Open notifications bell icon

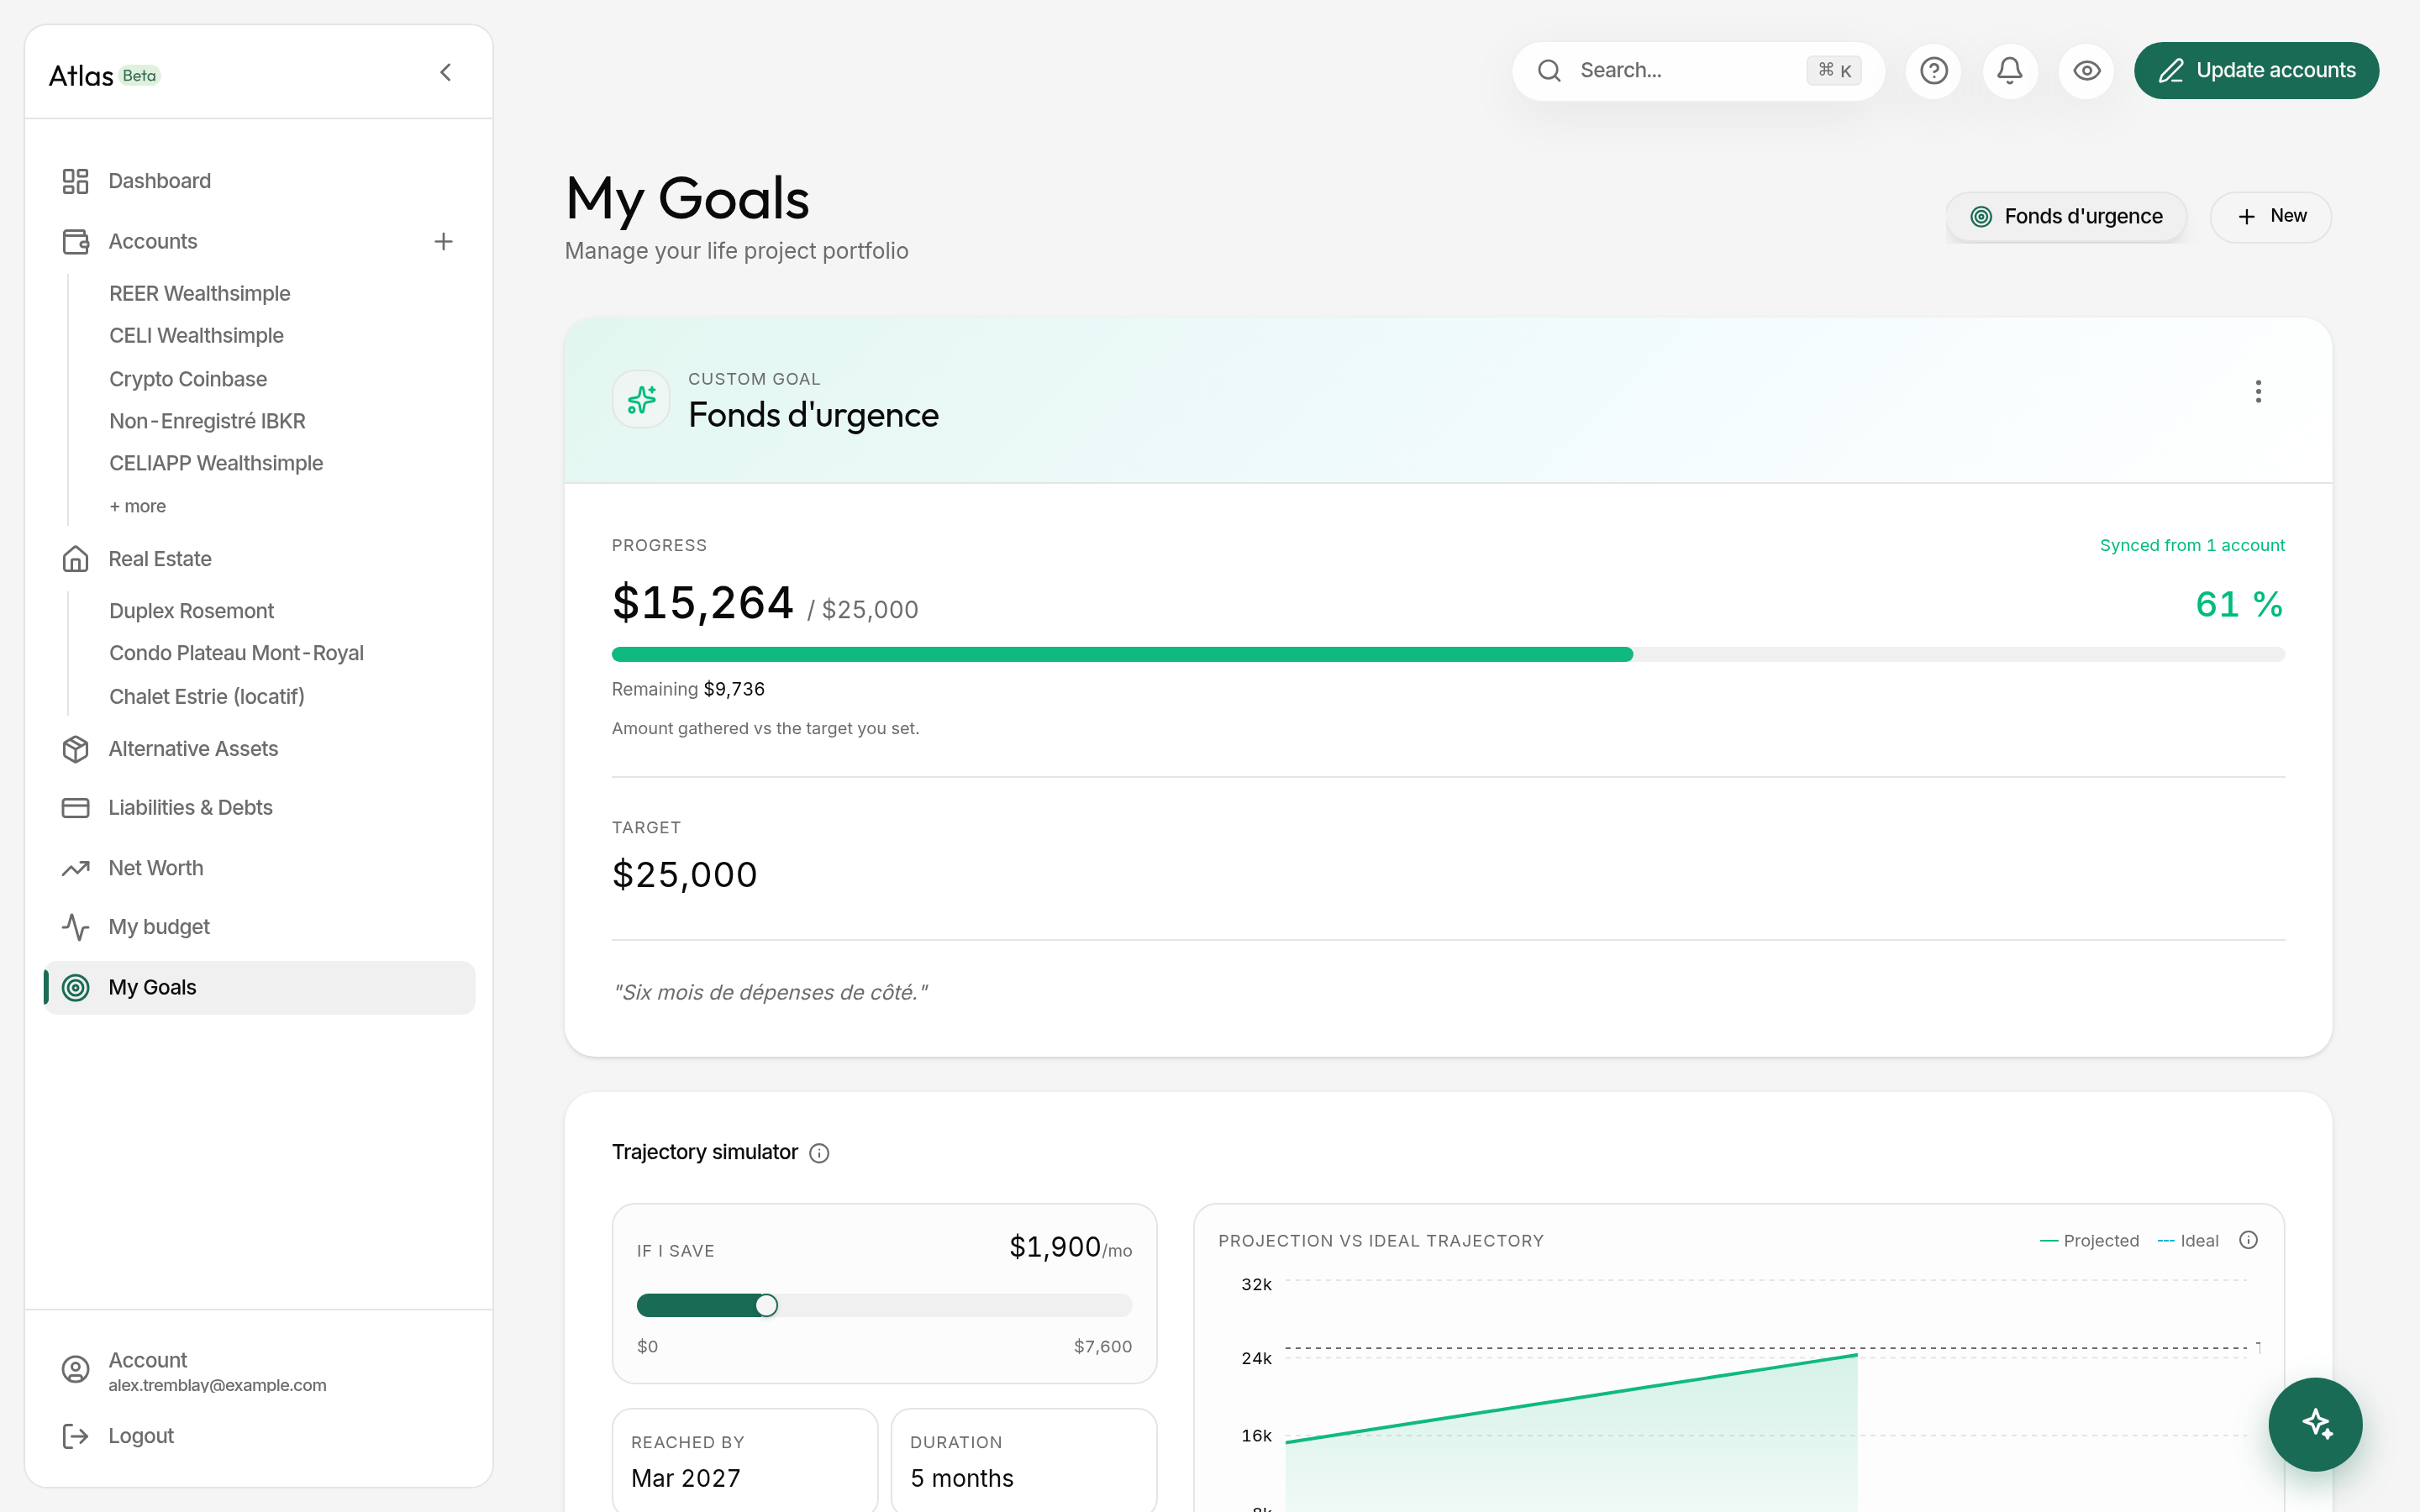point(2009,70)
